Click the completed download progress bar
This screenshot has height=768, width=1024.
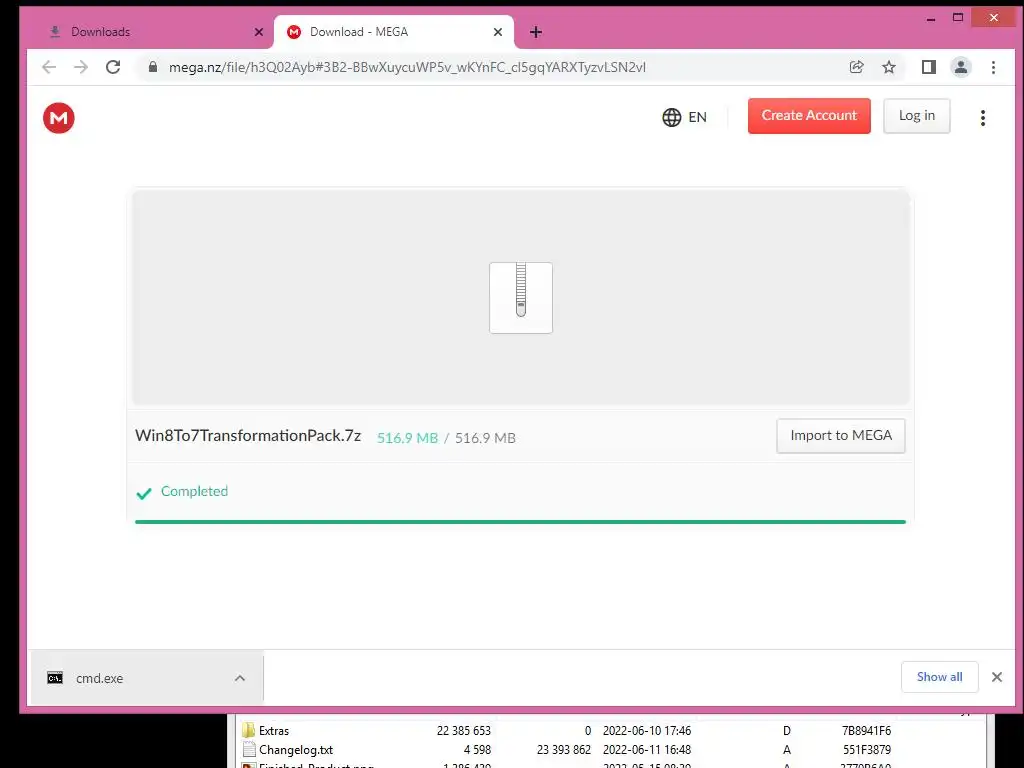[520, 522]
